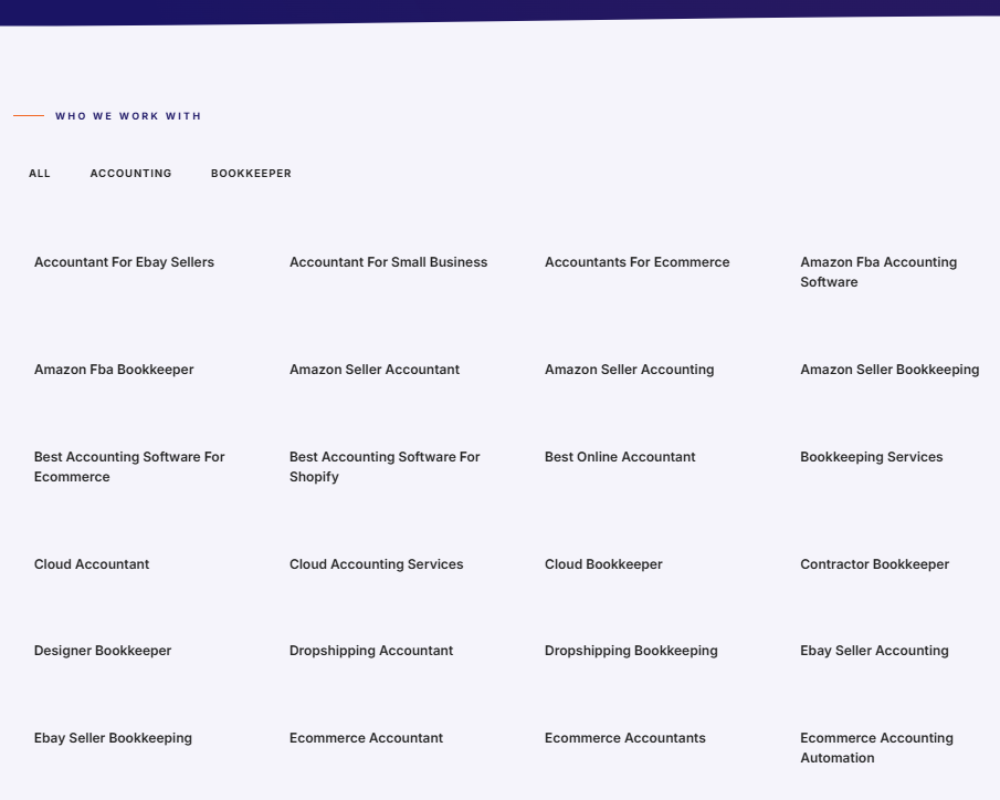Open Accountant For Ebay Sellers link
Viewport: 1000px width, 800px height.
[x=124, y=262]
